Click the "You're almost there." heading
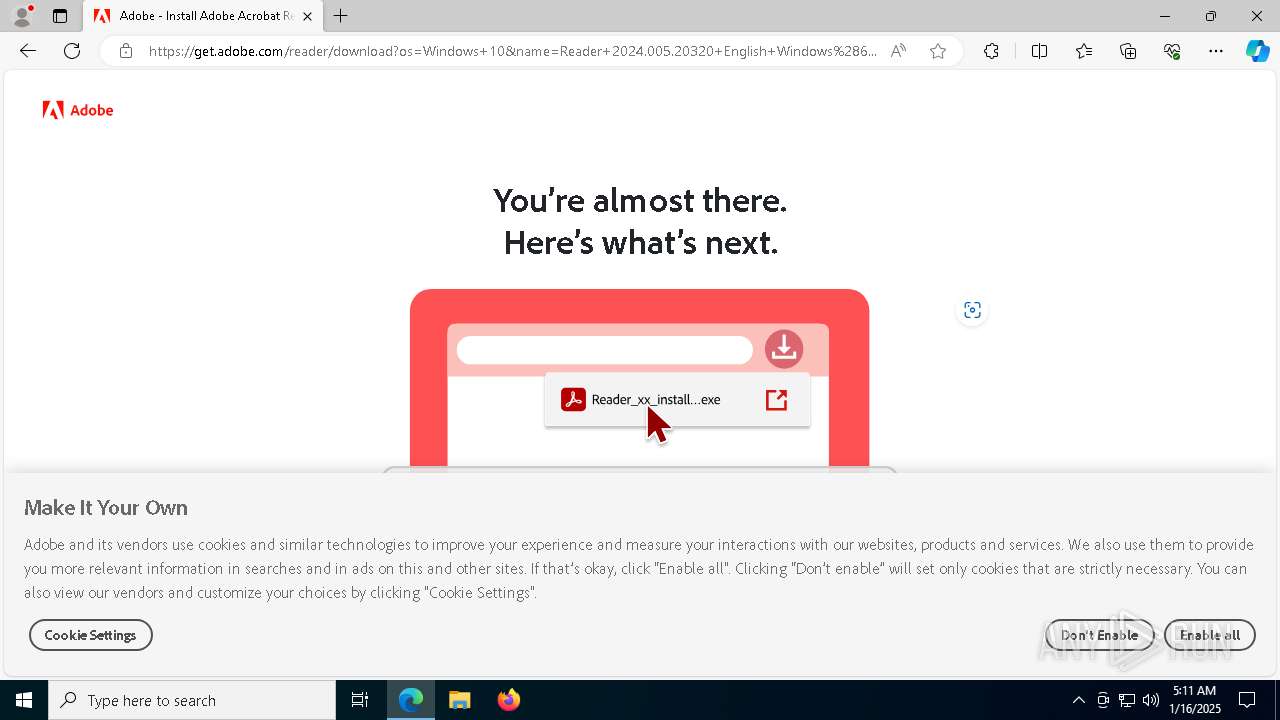The image size is (1280, 720). click(x=640, y=200)
